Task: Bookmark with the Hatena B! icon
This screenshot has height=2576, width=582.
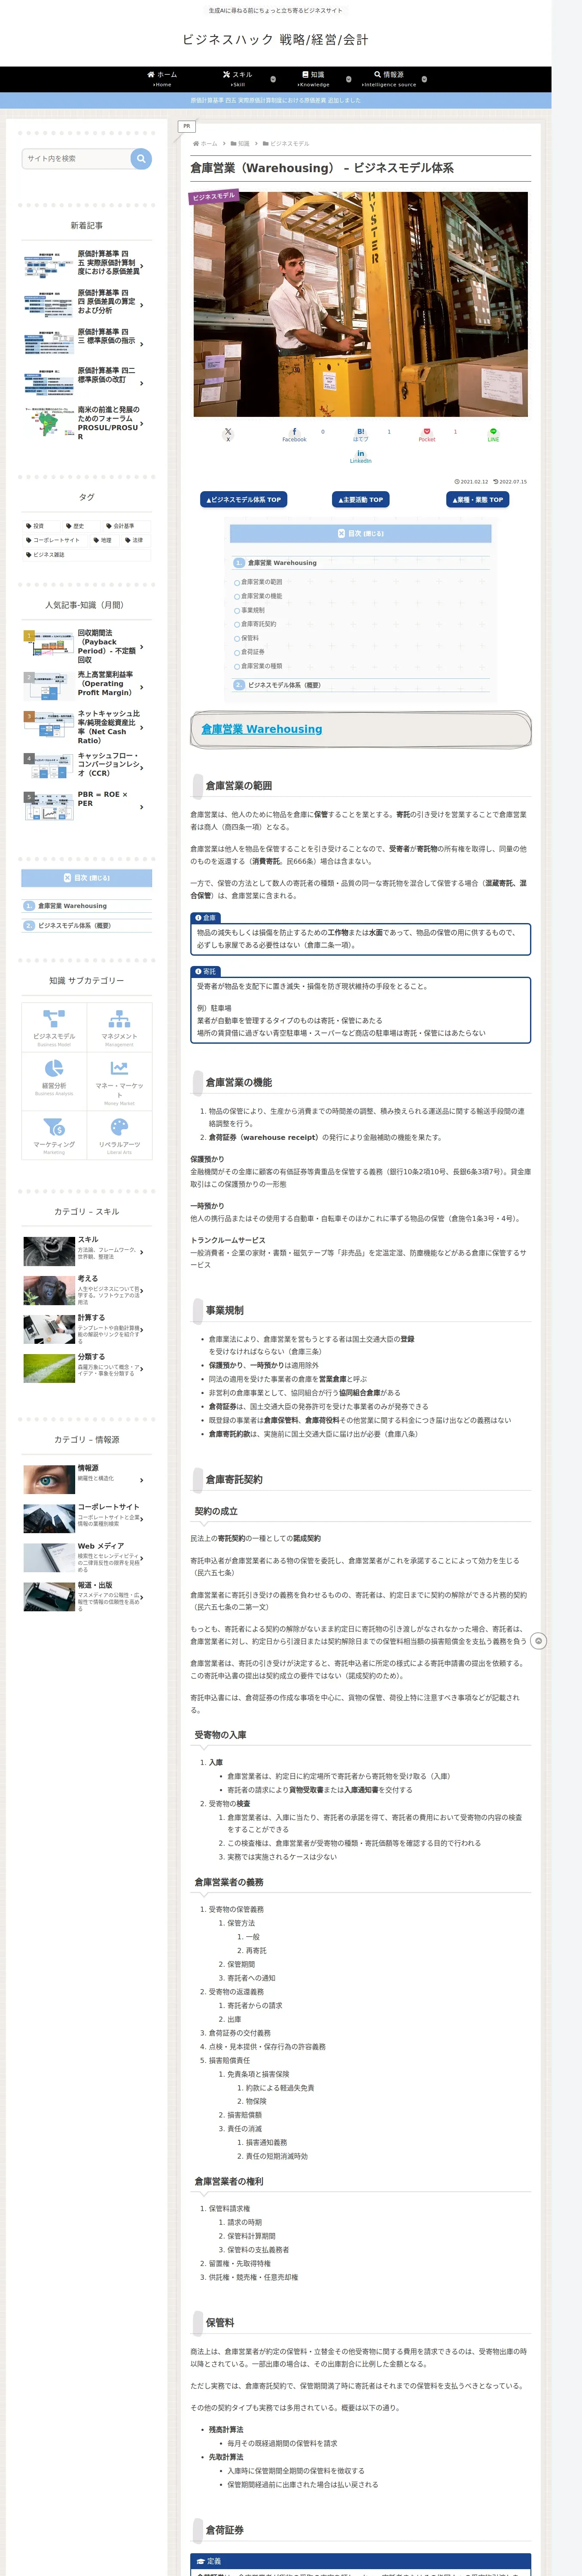Action: (x=361, y=435)
